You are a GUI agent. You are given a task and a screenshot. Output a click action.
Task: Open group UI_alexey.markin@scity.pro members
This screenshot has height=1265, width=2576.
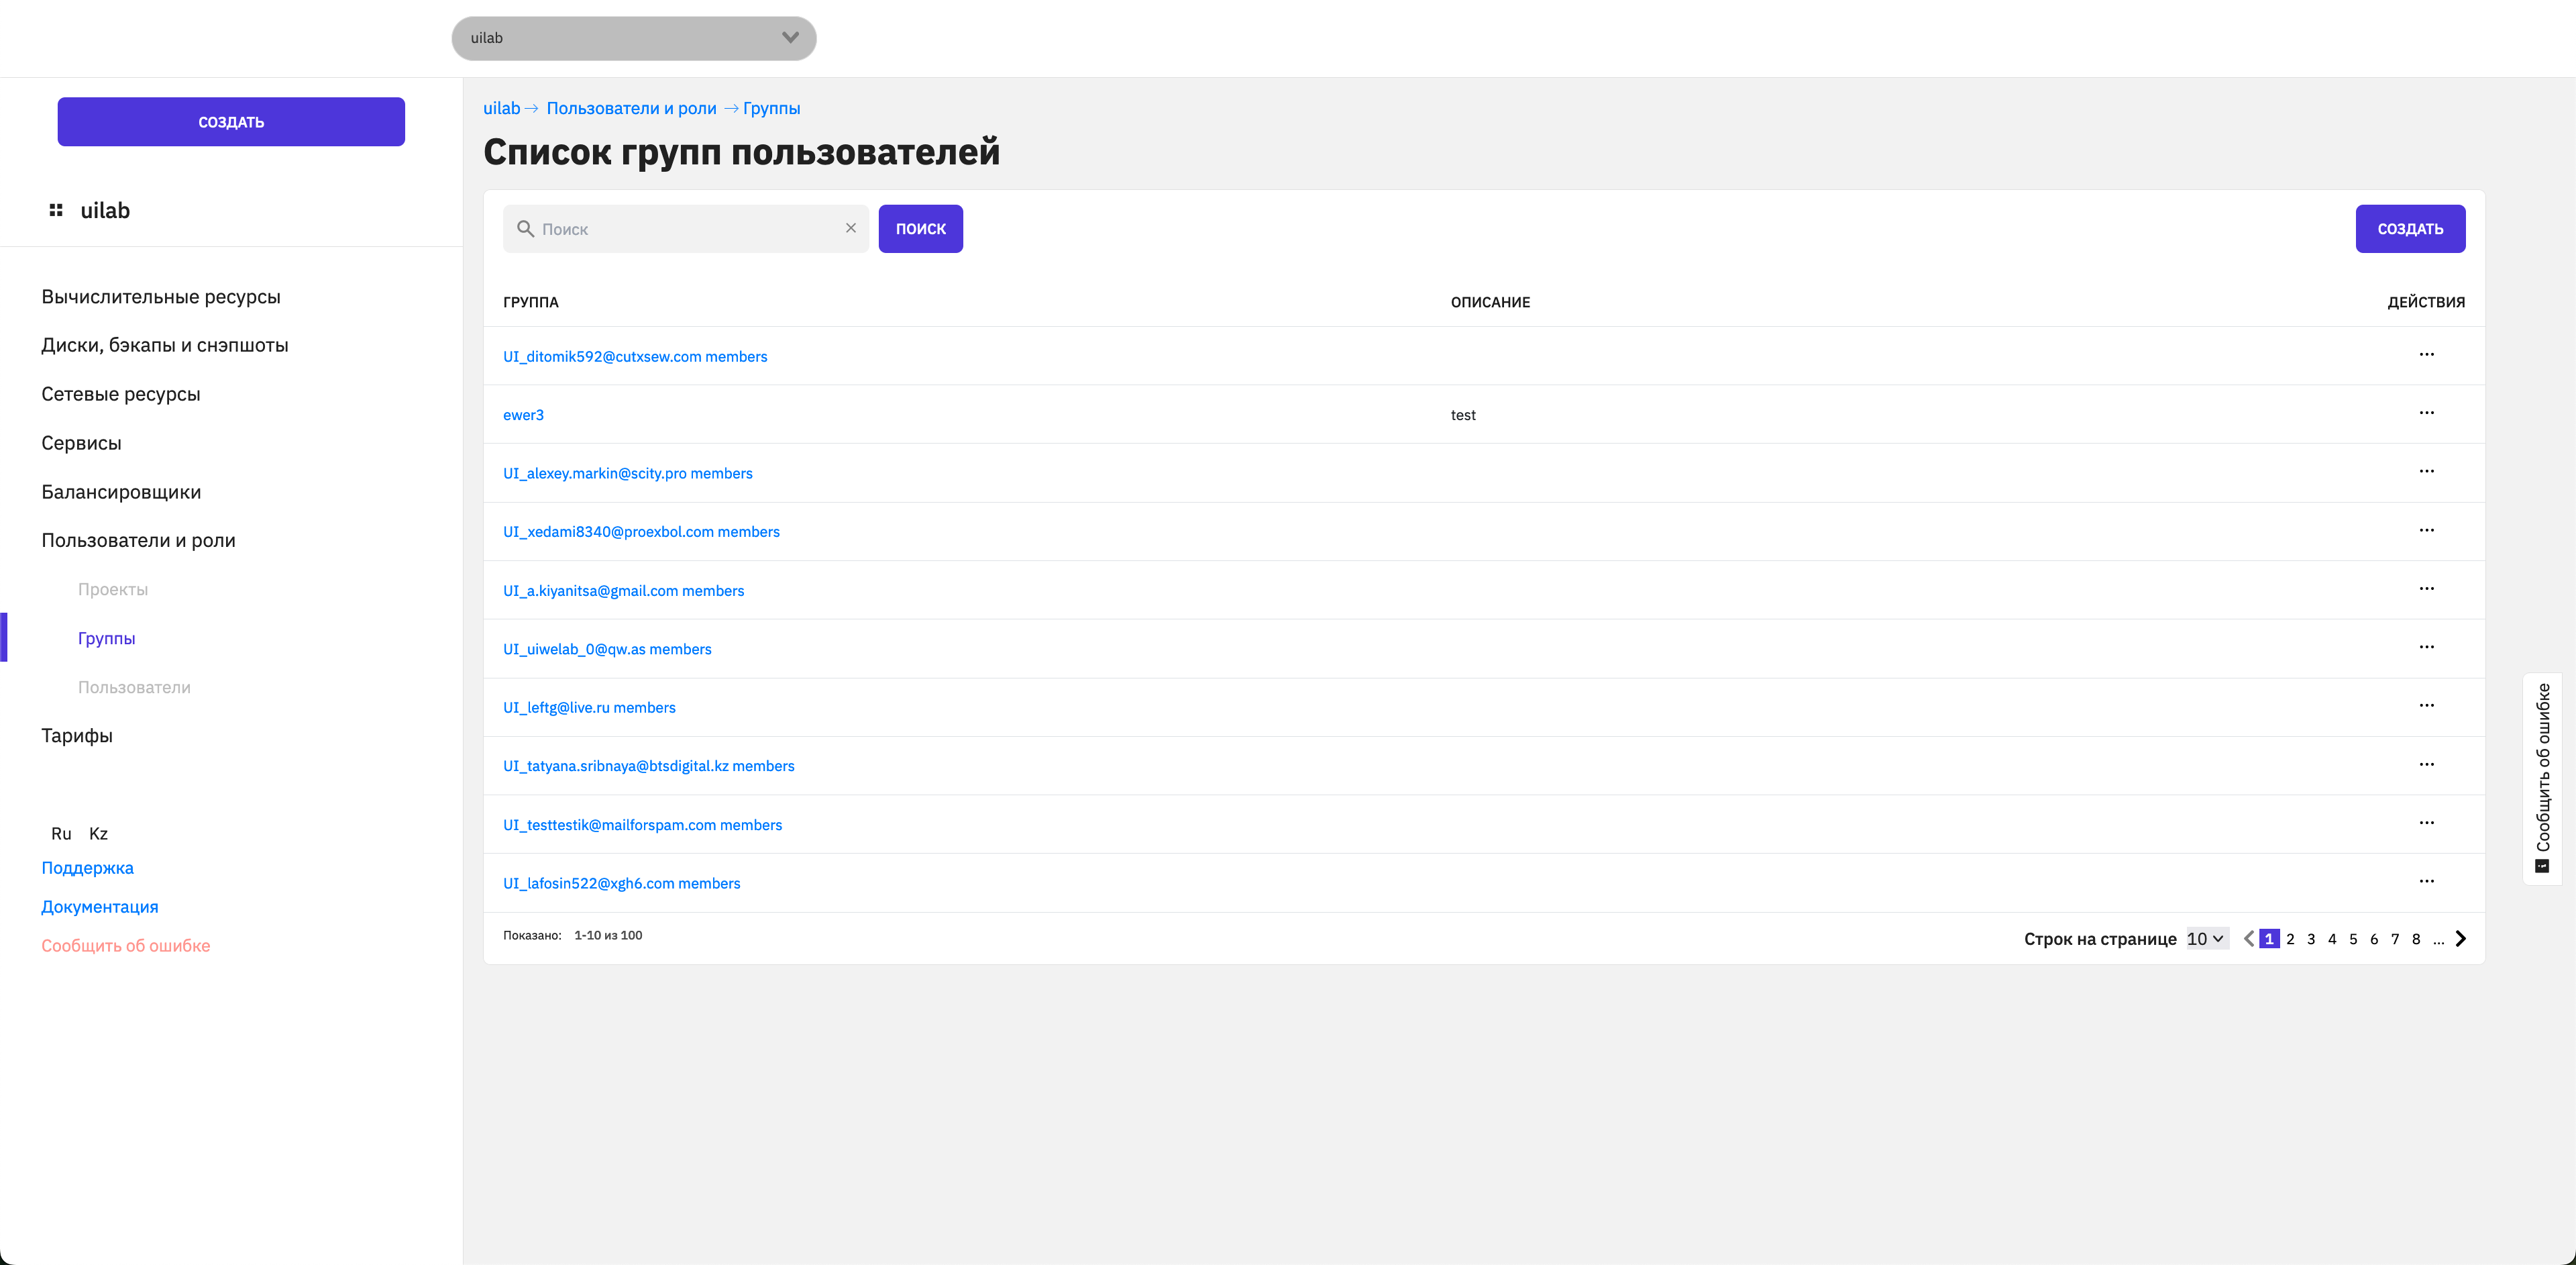click(628, 473)
